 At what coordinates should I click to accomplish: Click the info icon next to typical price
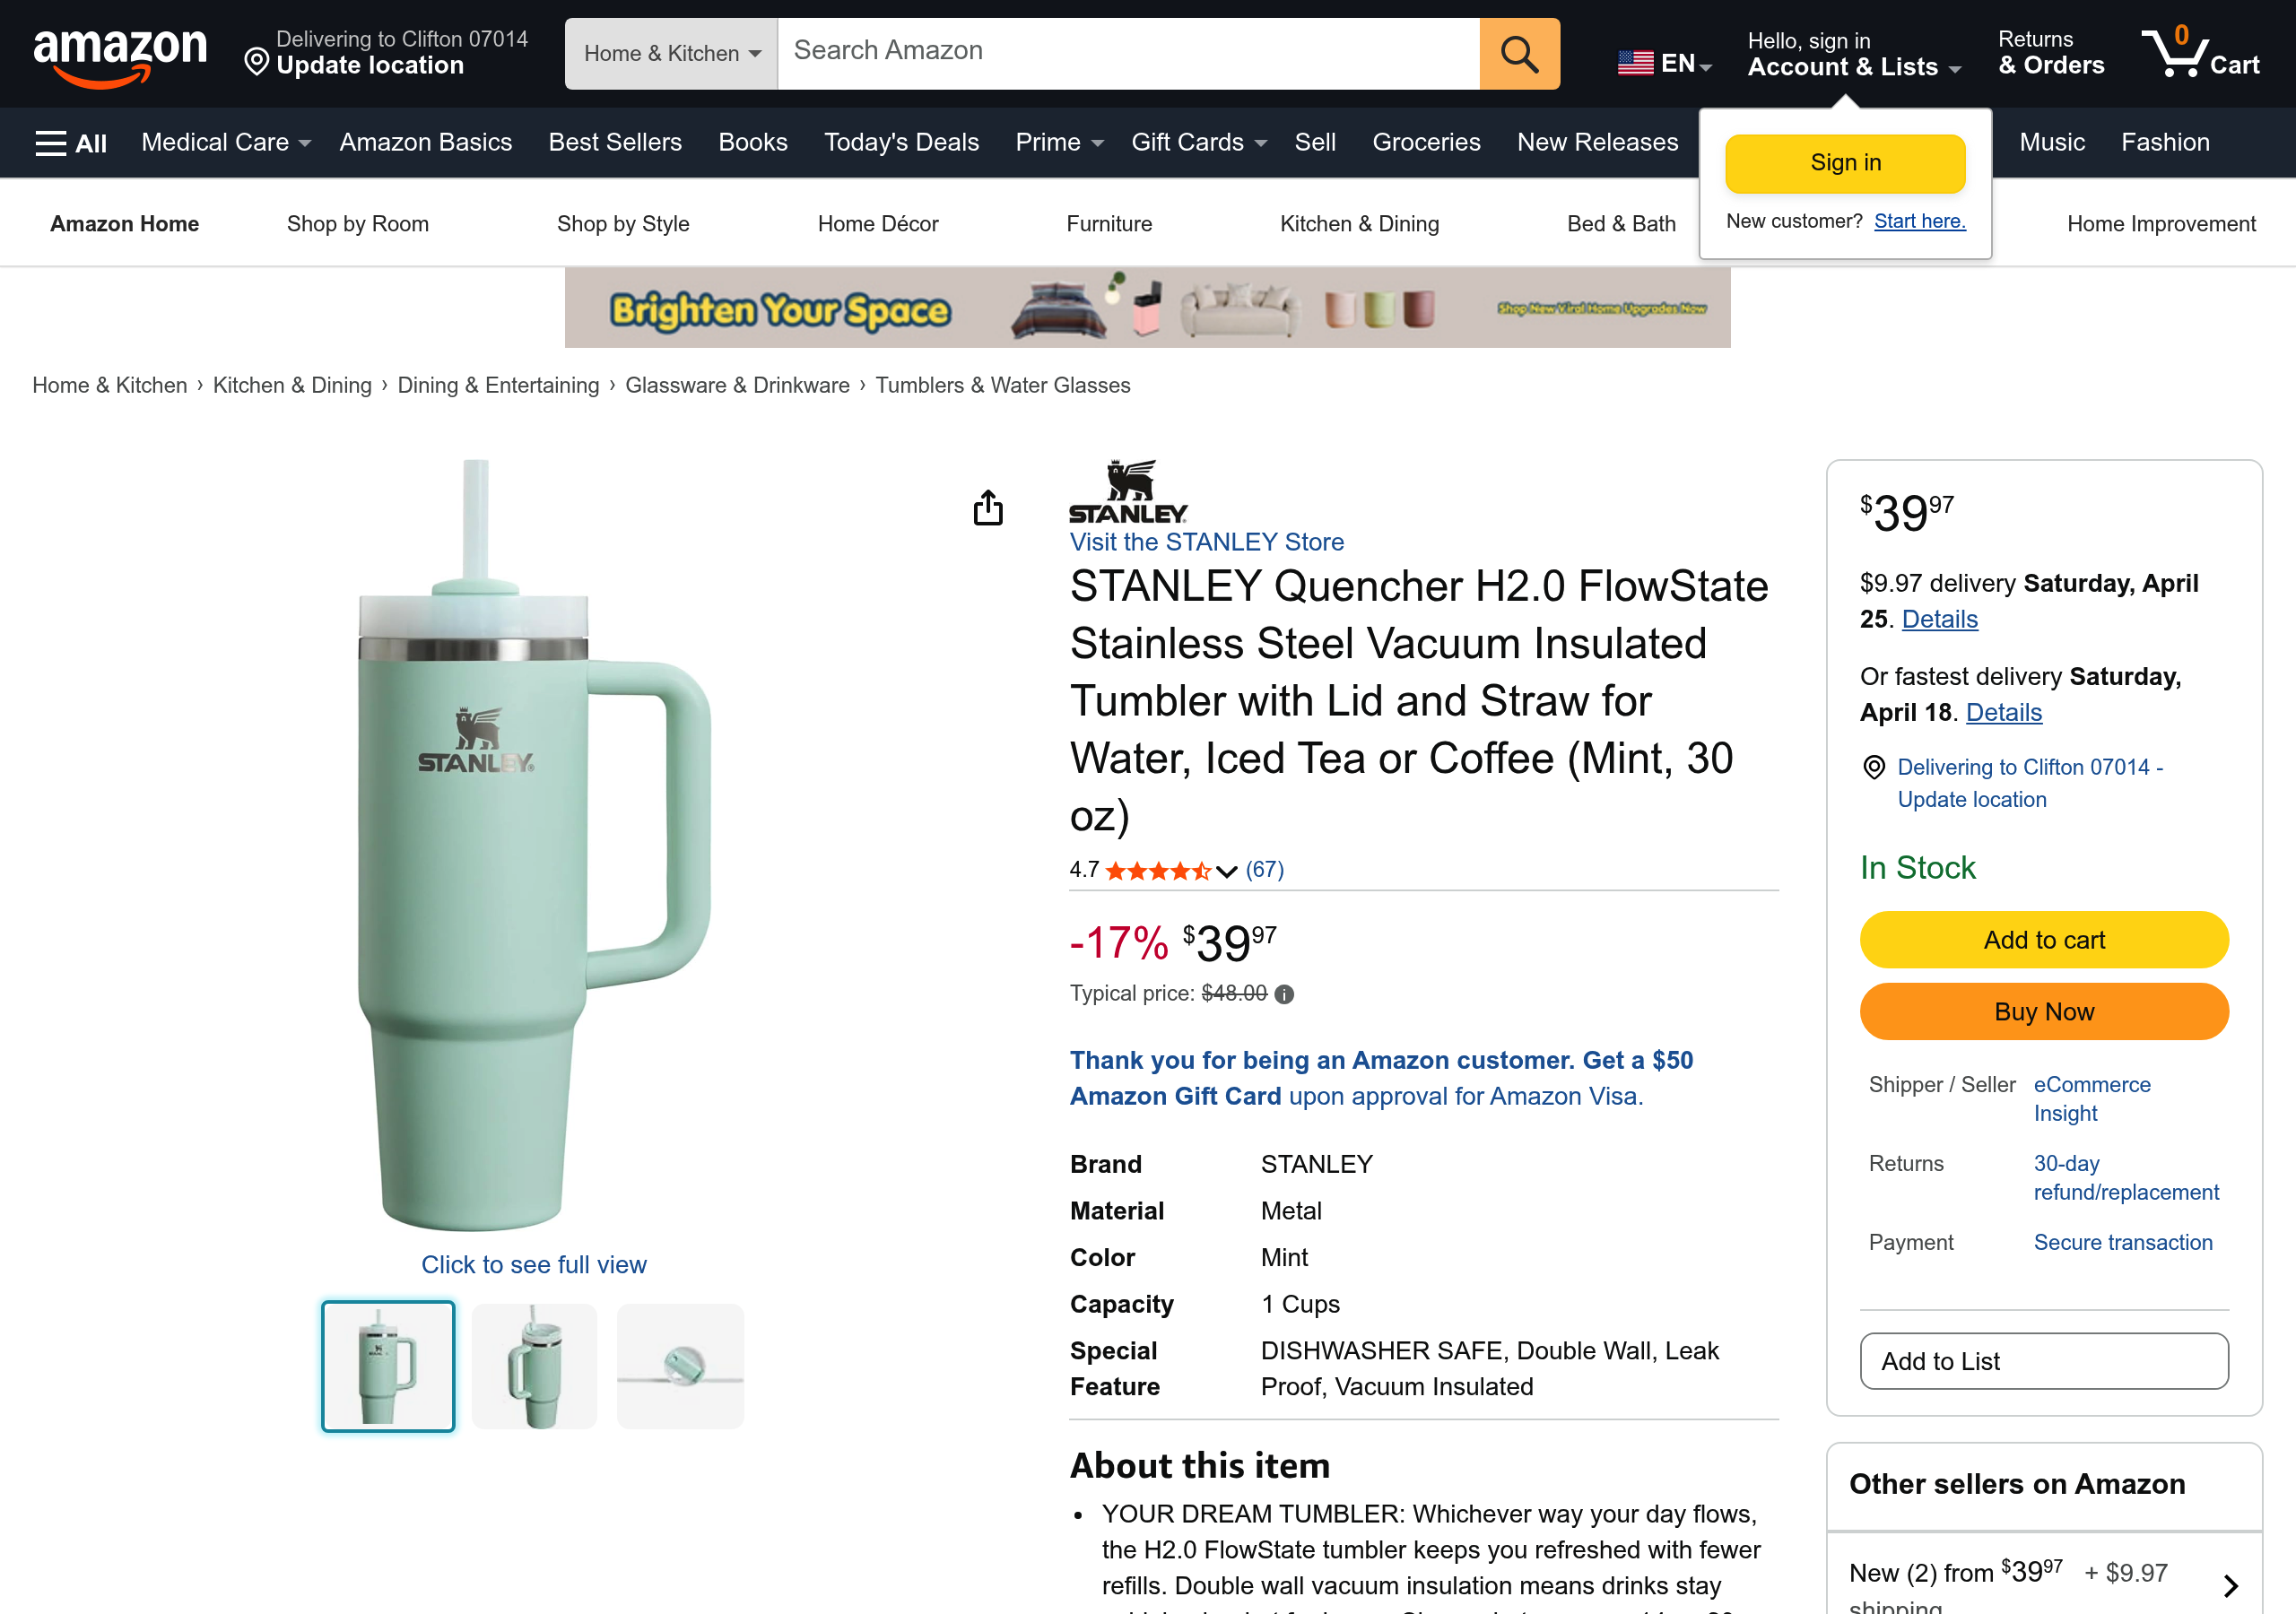(1285, 994)
